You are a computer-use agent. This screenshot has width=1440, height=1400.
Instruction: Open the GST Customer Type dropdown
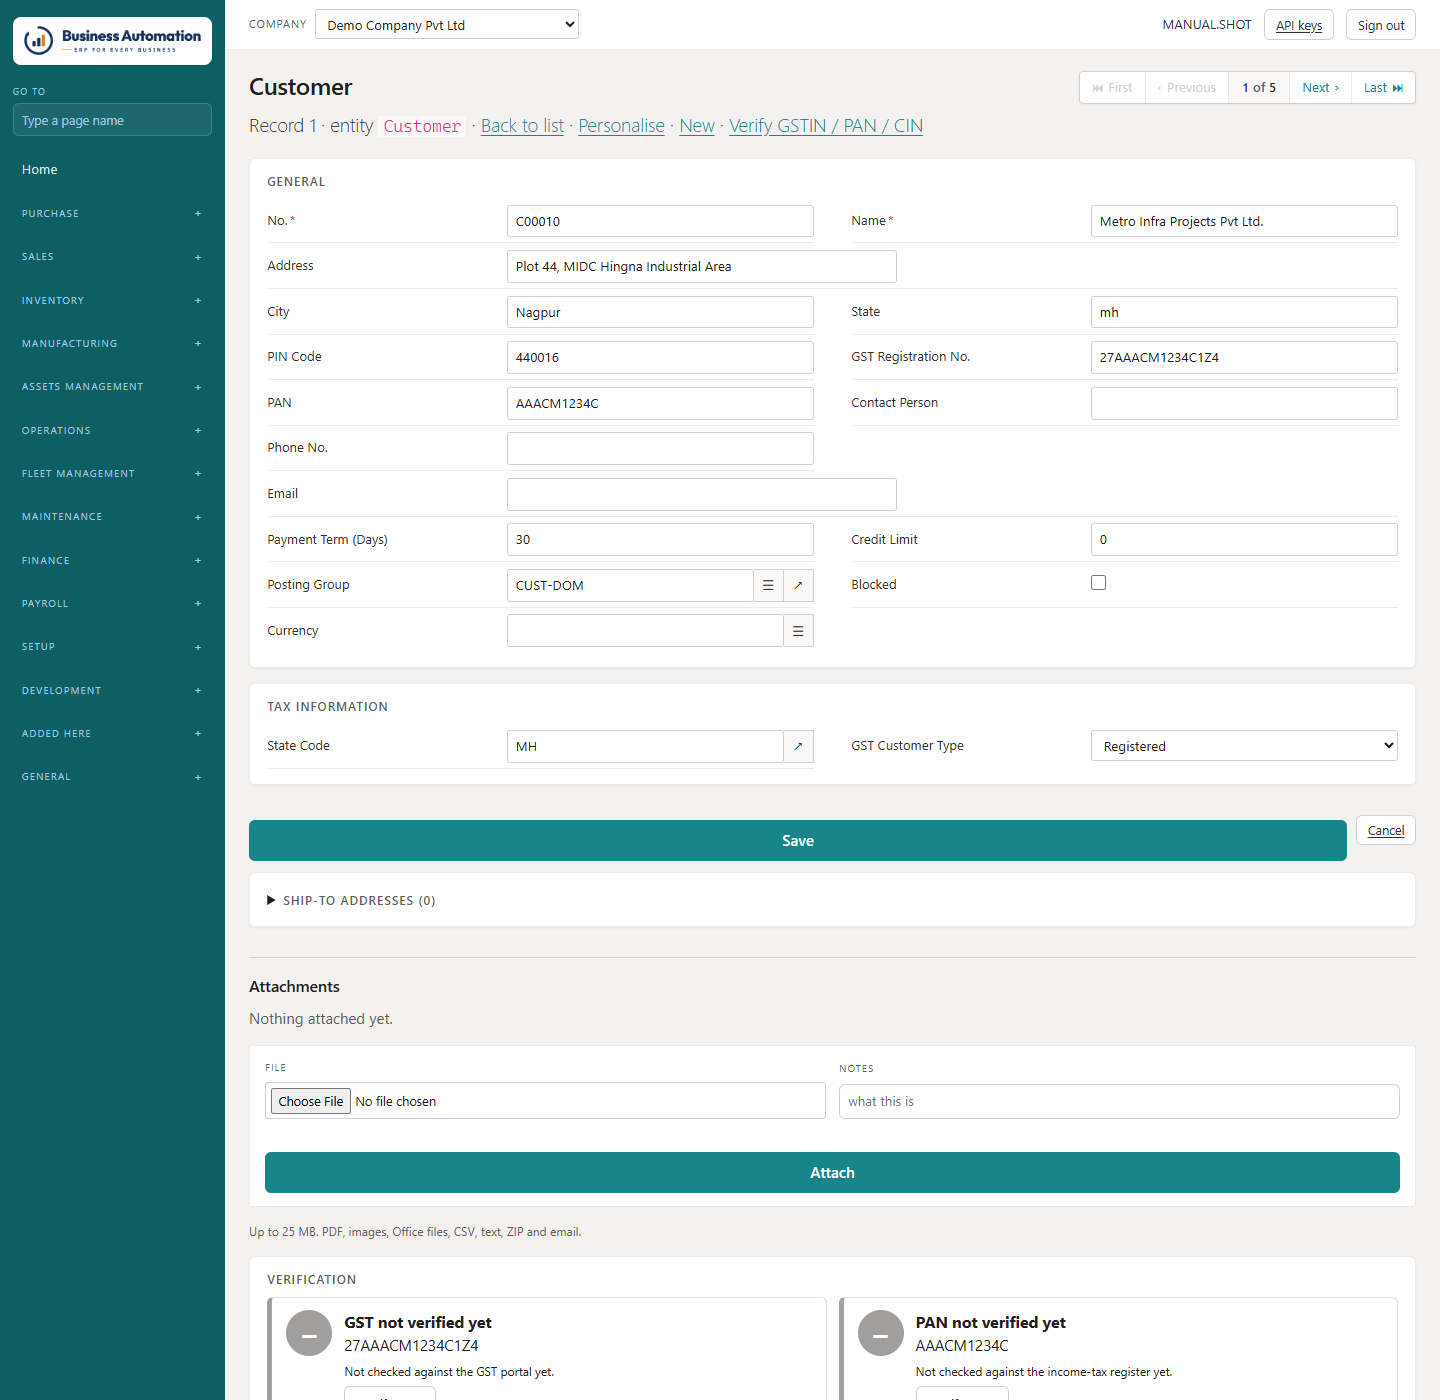tap(1244, 746)
